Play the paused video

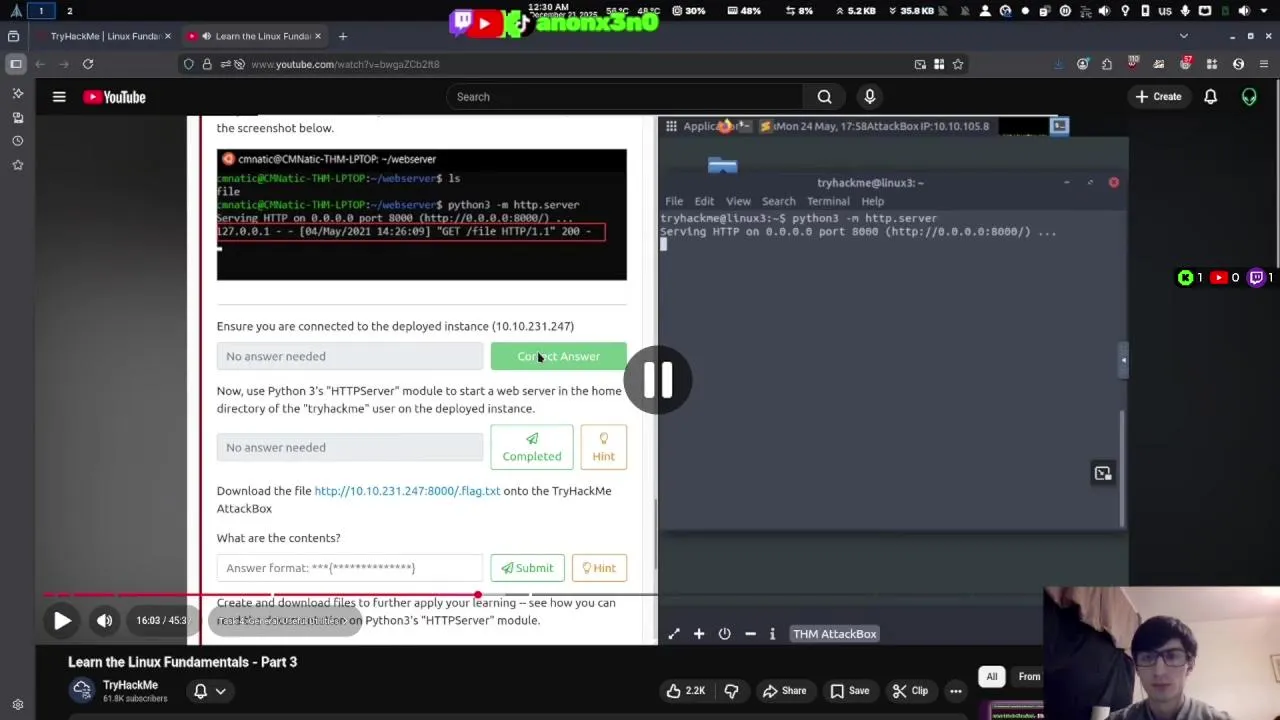click(x=62, y=621)
